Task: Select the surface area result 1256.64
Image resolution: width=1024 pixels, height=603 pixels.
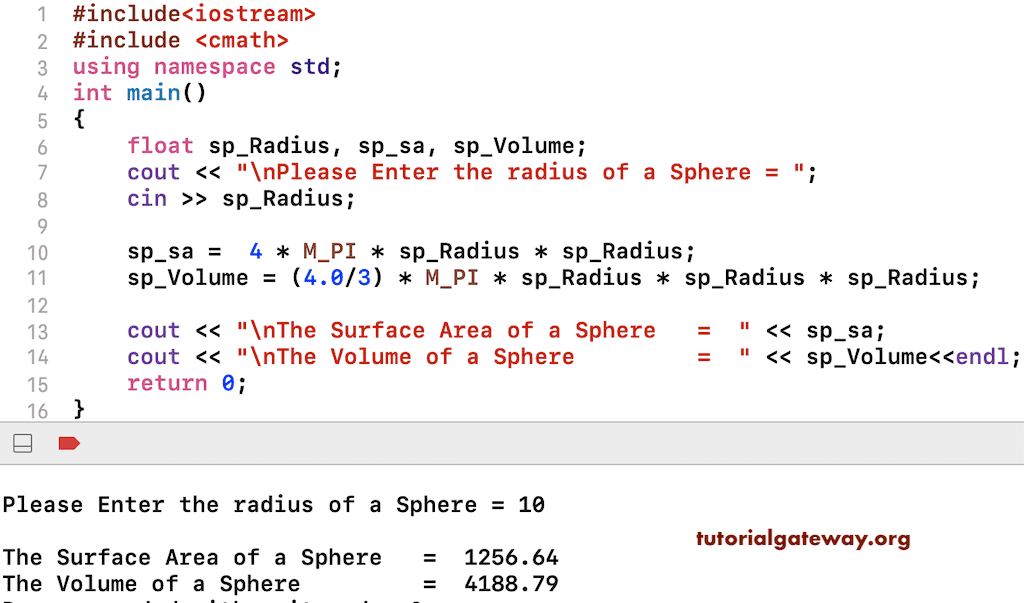Action: click(x=510, y=557)
